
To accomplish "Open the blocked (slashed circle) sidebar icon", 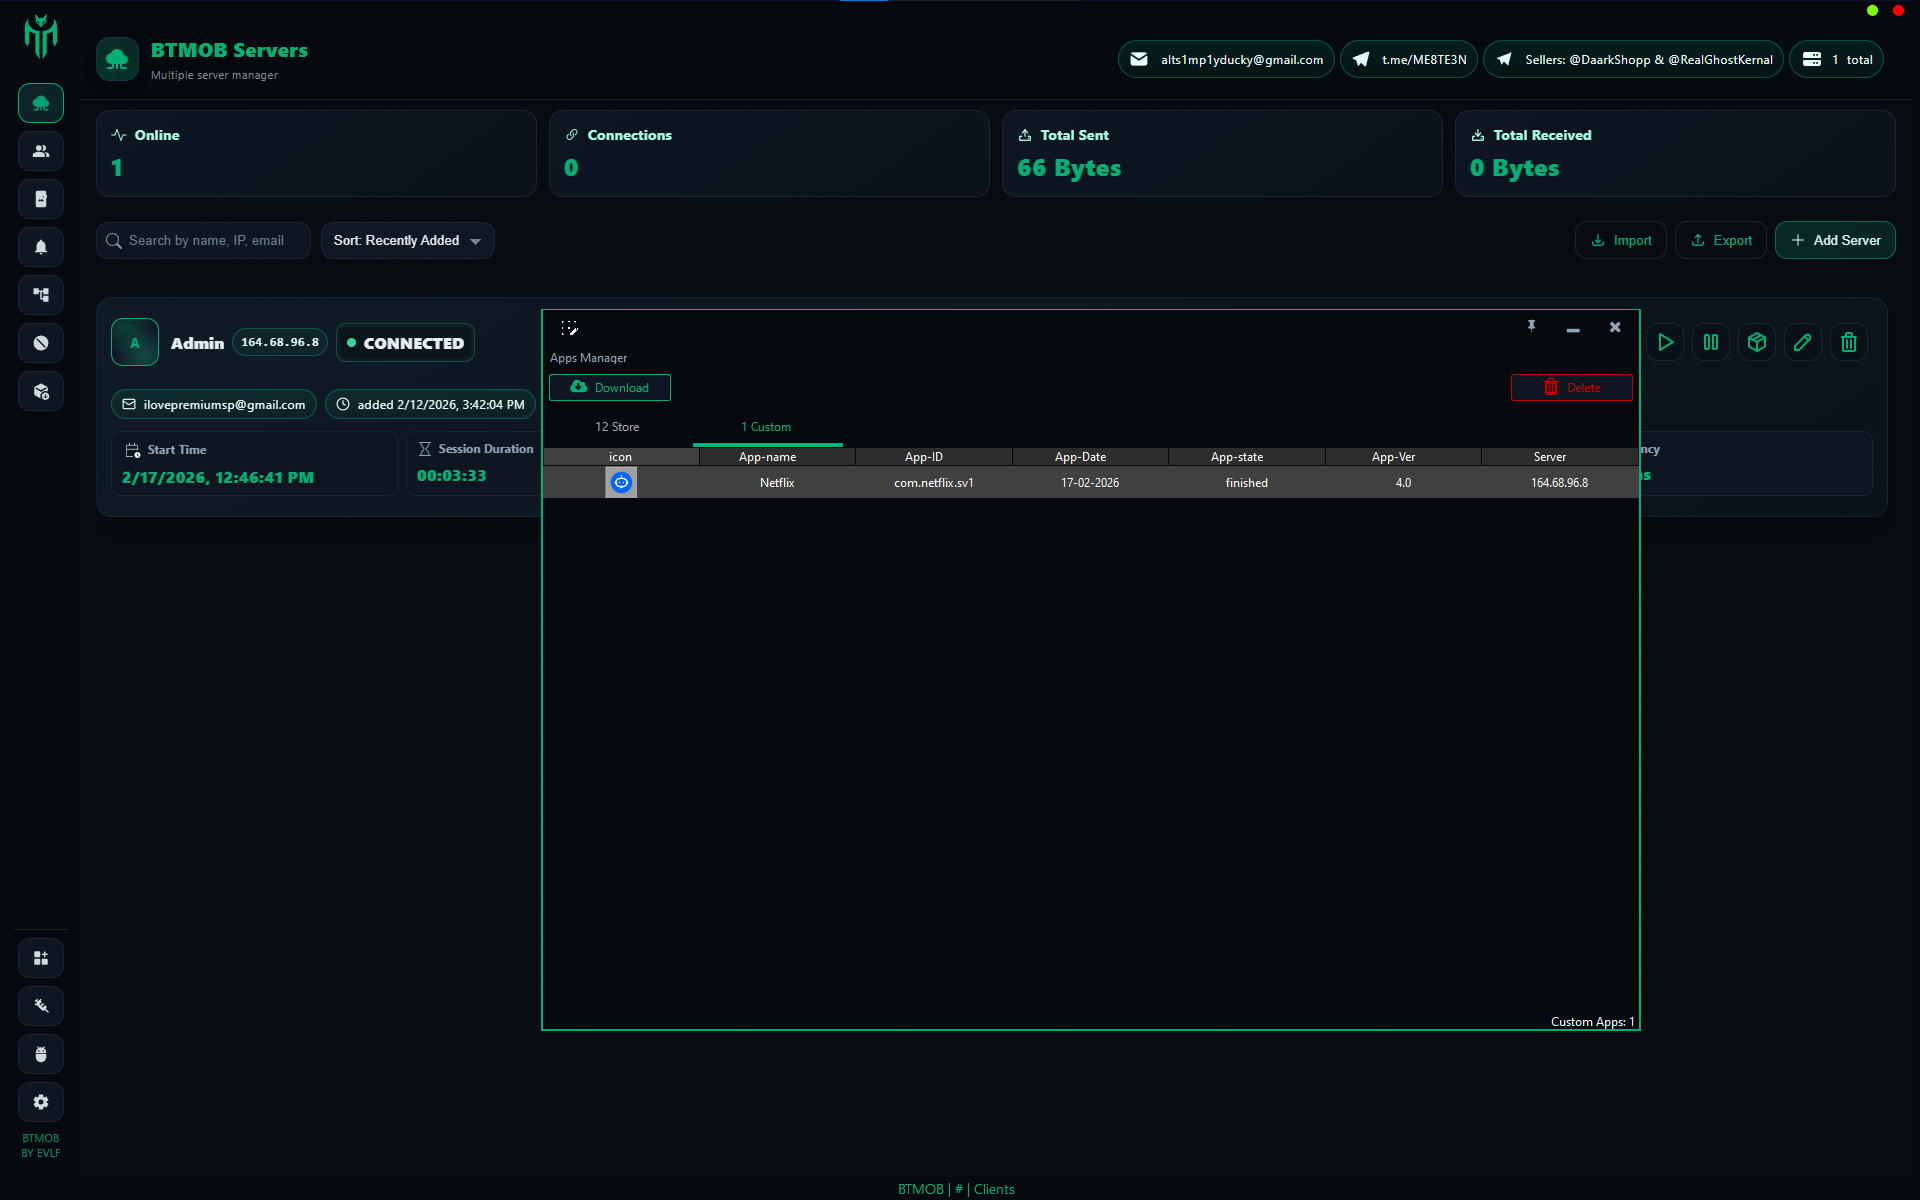I will 41,343.
